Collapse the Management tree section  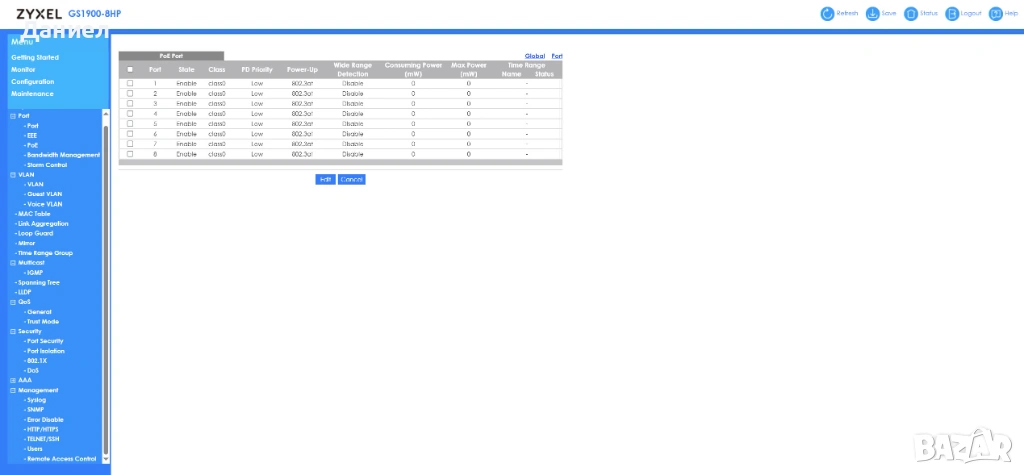13,390
